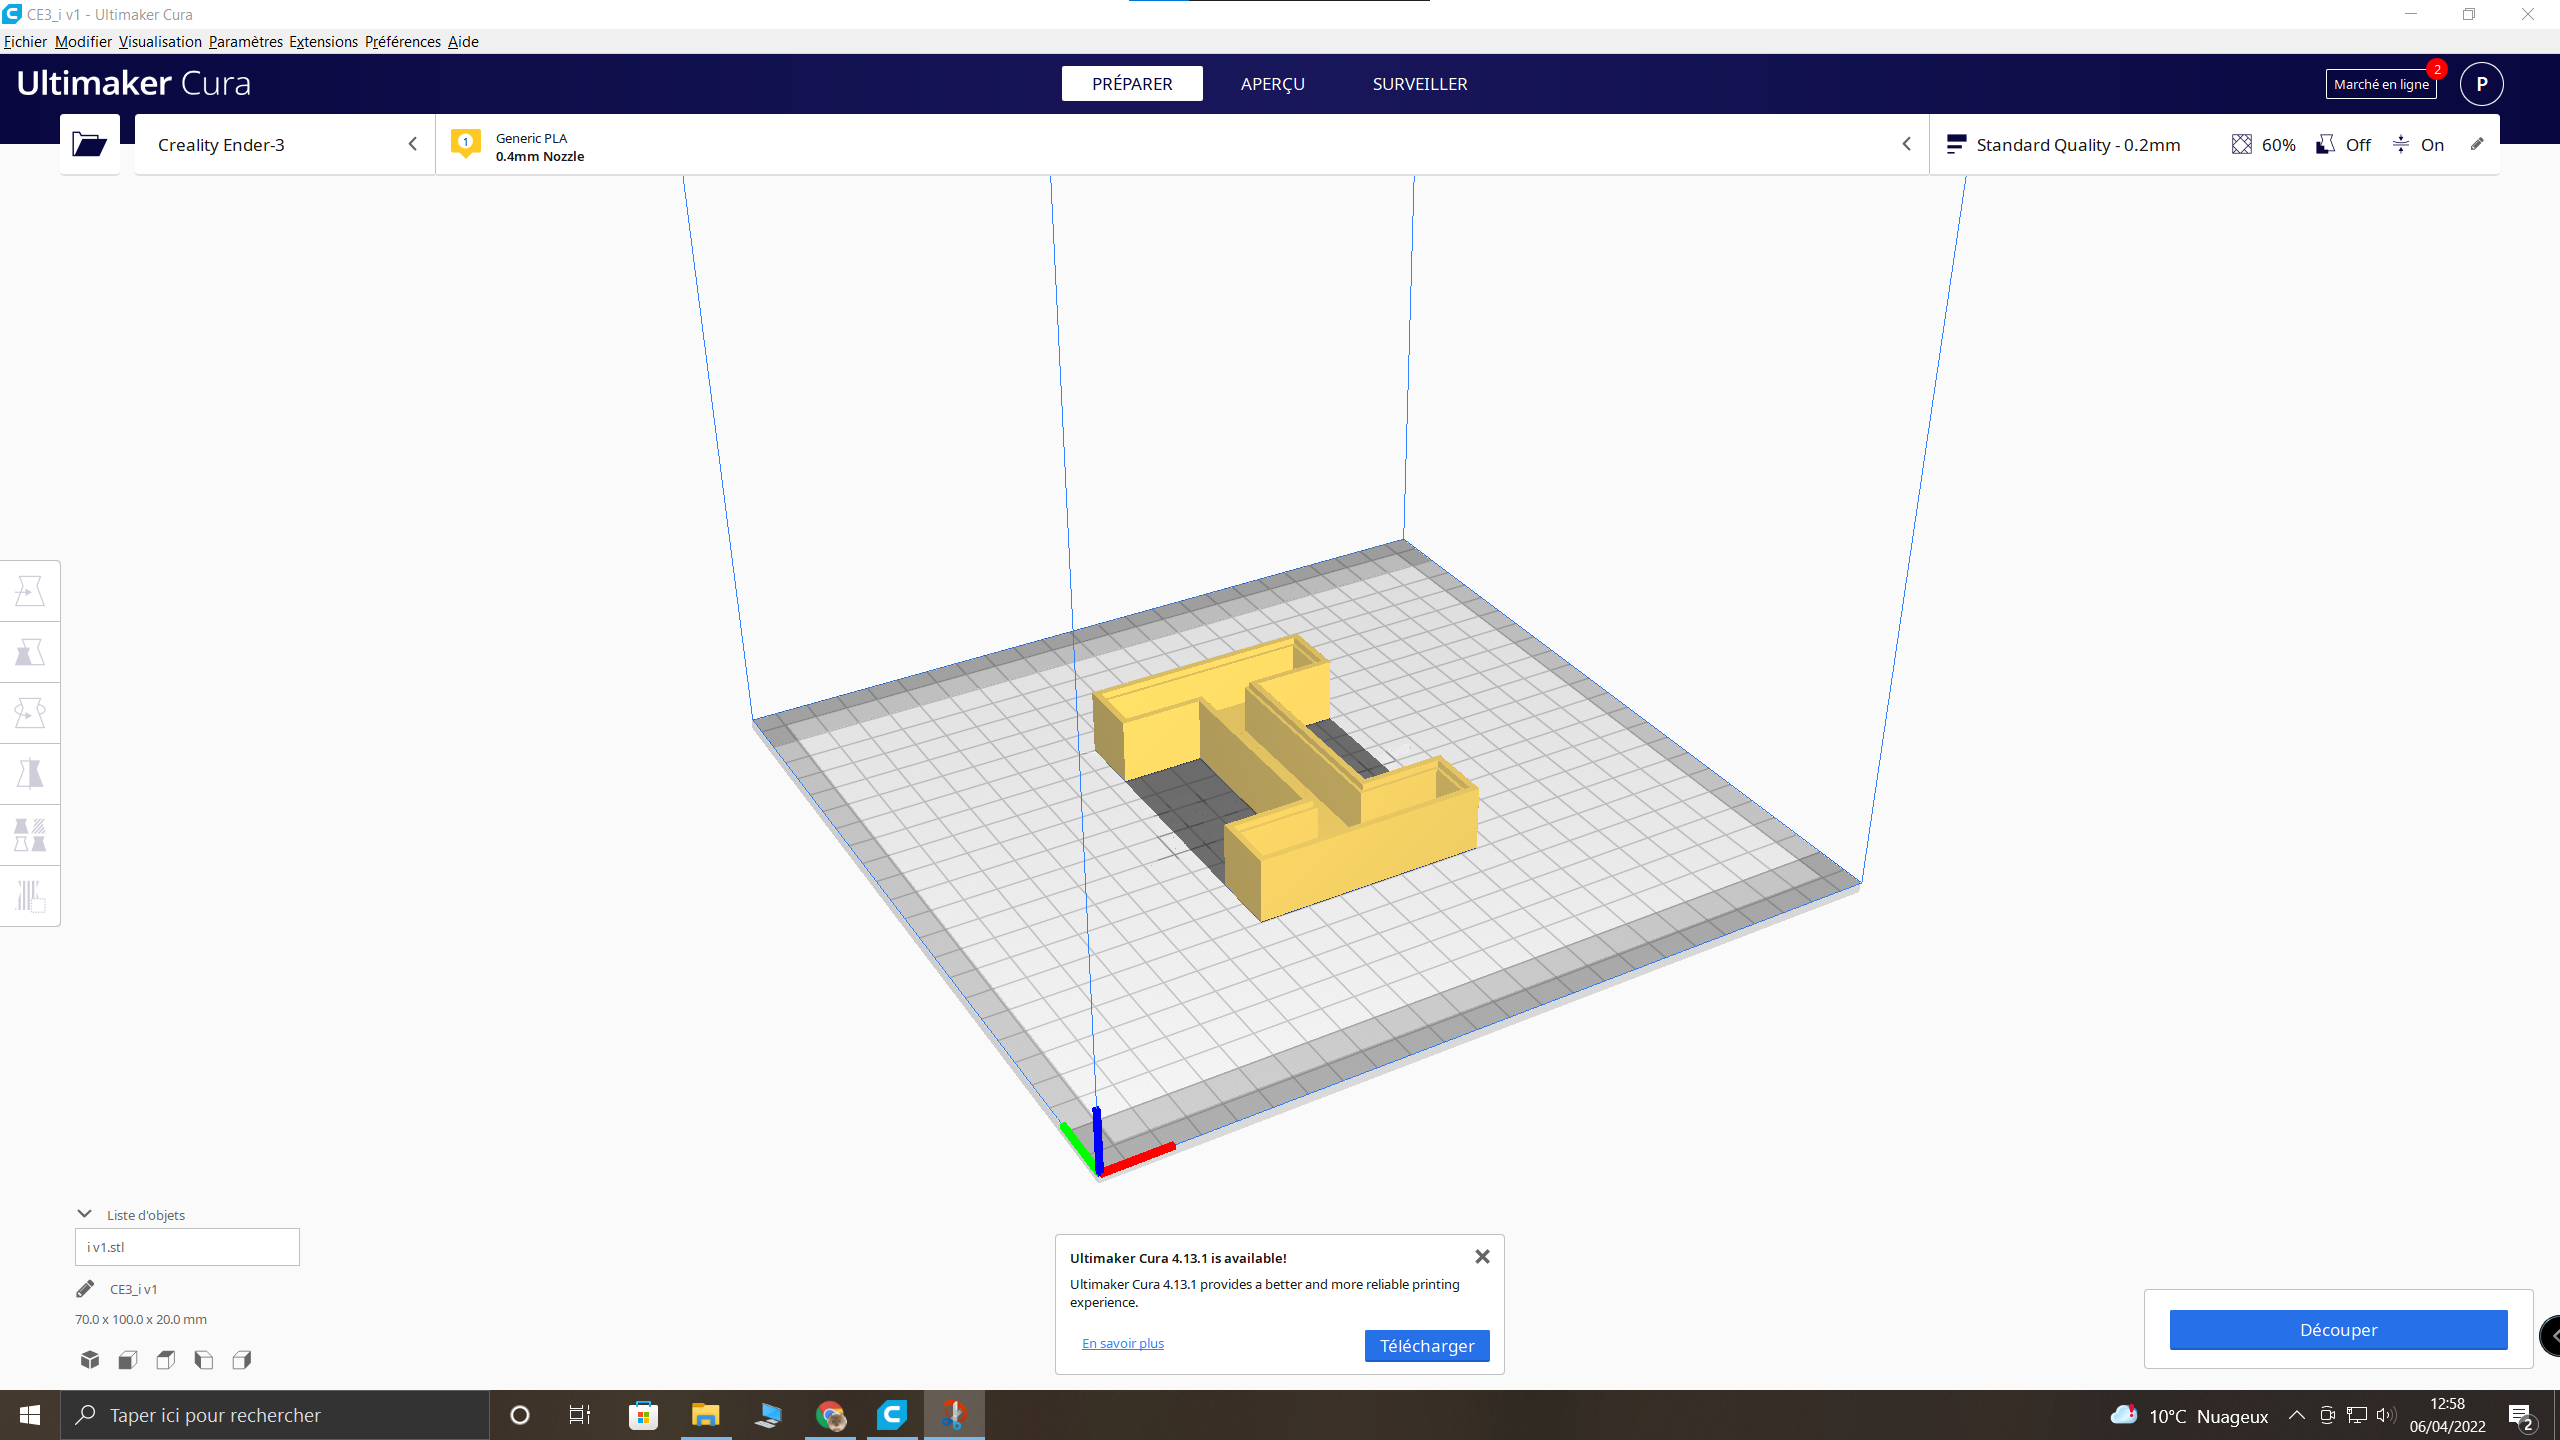Select the Mirror tool in left toolbar

tap(30, 774)
